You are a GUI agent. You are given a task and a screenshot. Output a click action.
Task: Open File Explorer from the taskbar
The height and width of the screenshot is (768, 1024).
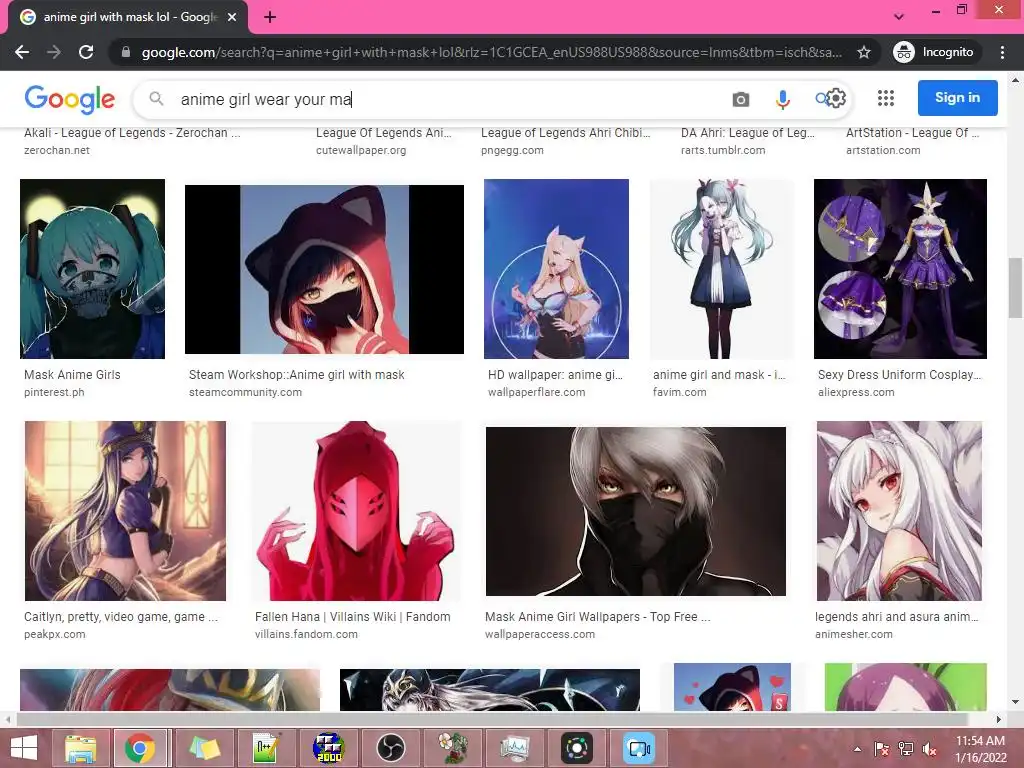pyautogui.click(x=80, y=748)
